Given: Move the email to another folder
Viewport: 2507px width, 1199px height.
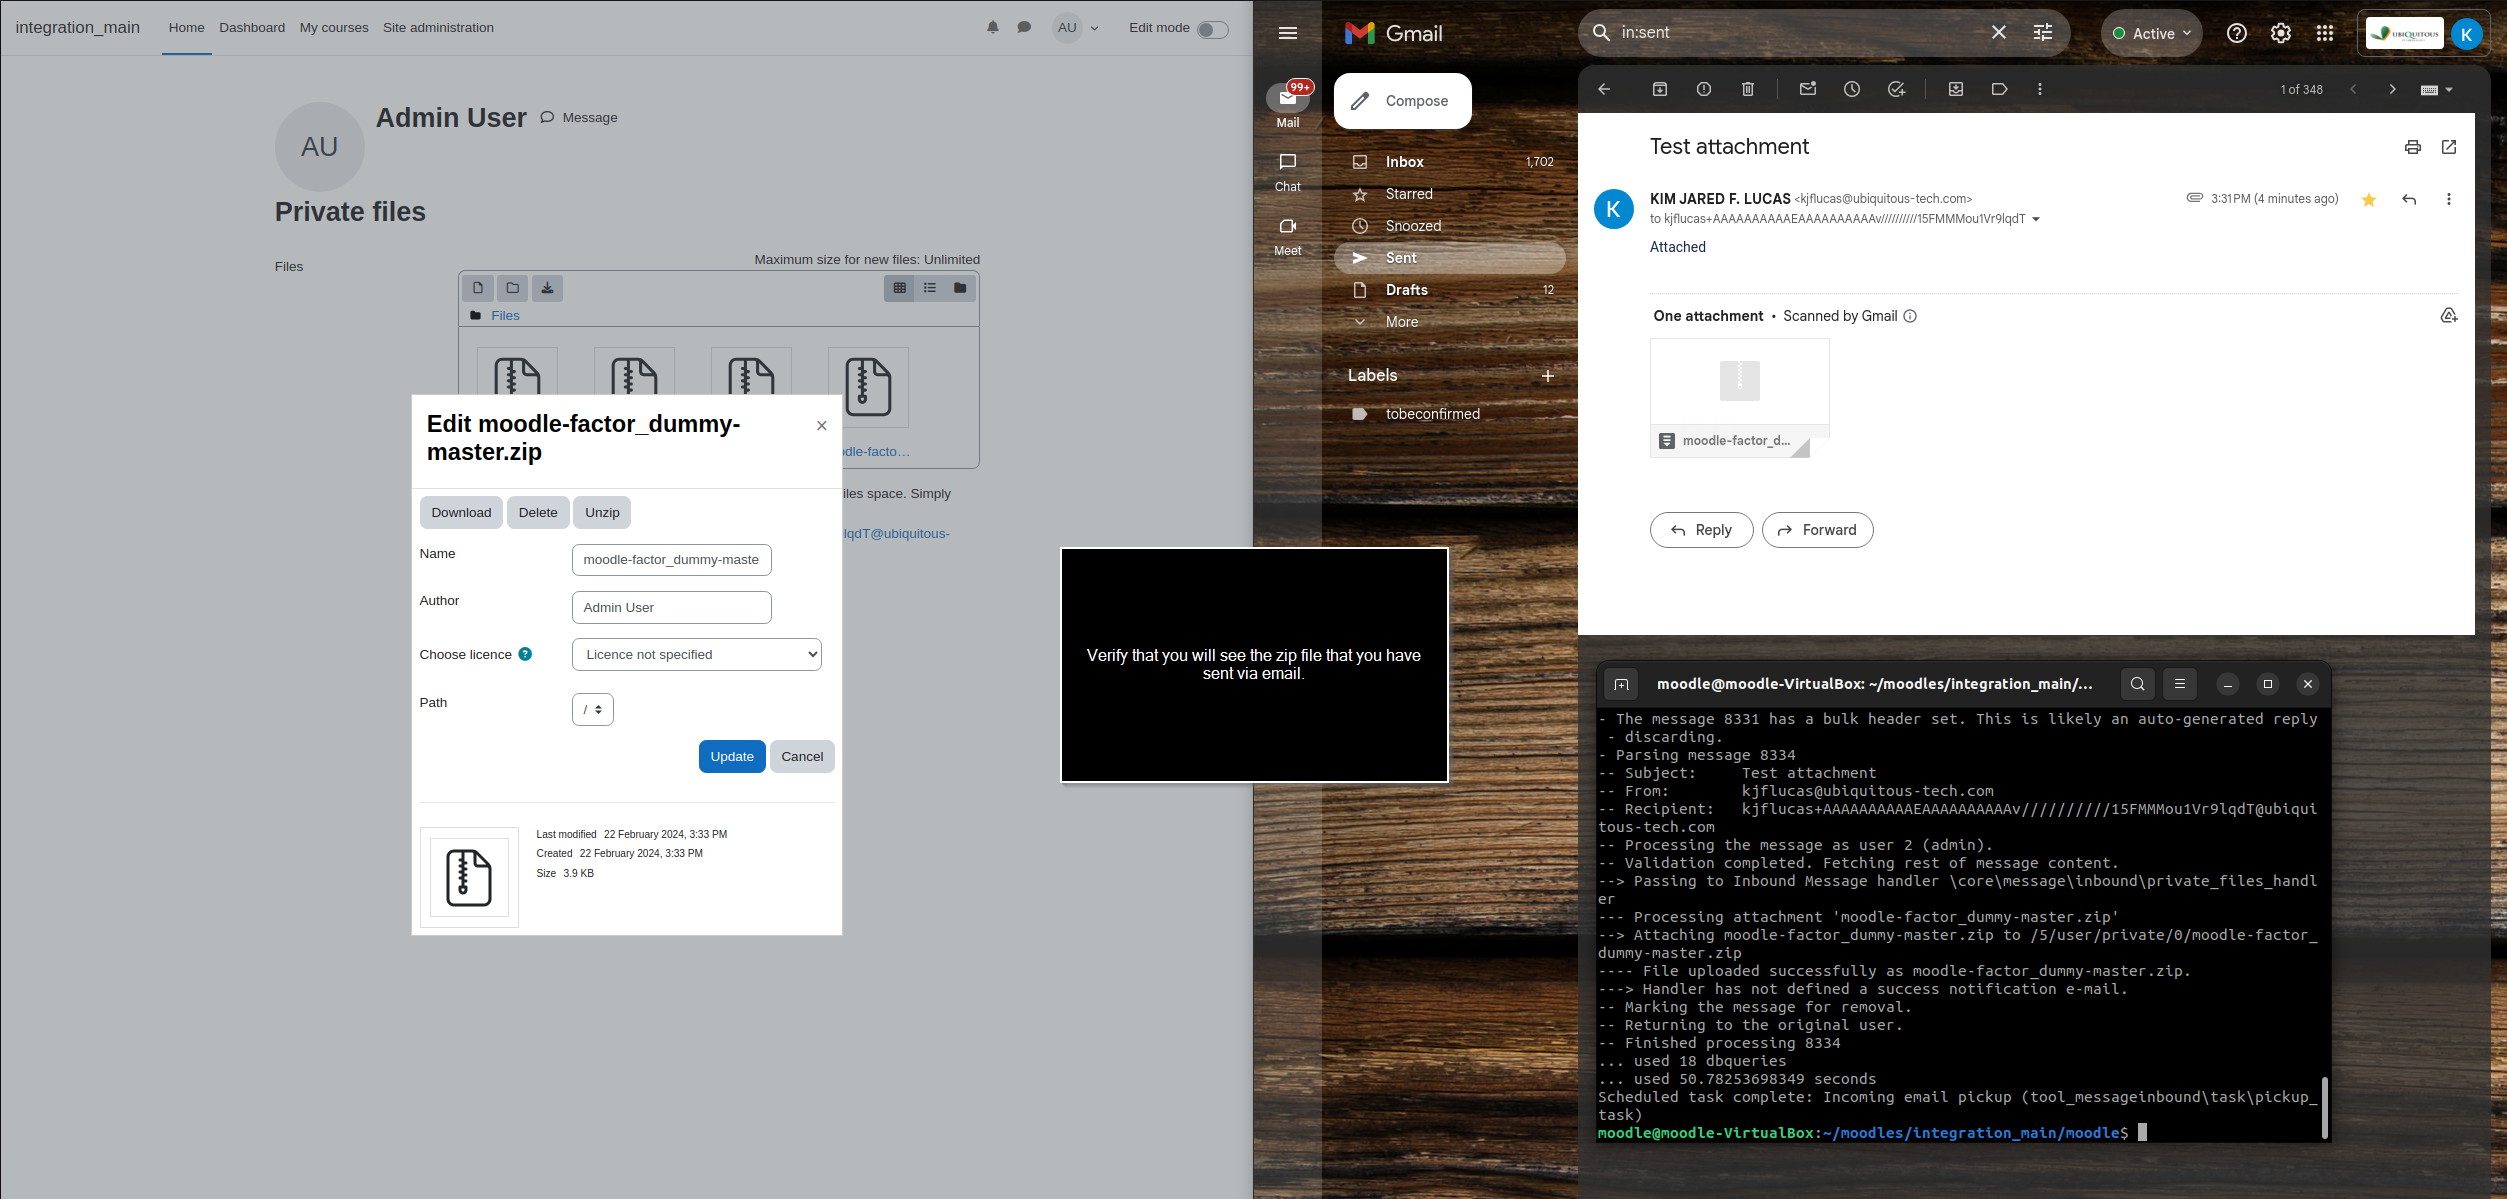Looking at the screenshot, I should pyautogui.click(x=1956, y=89).
